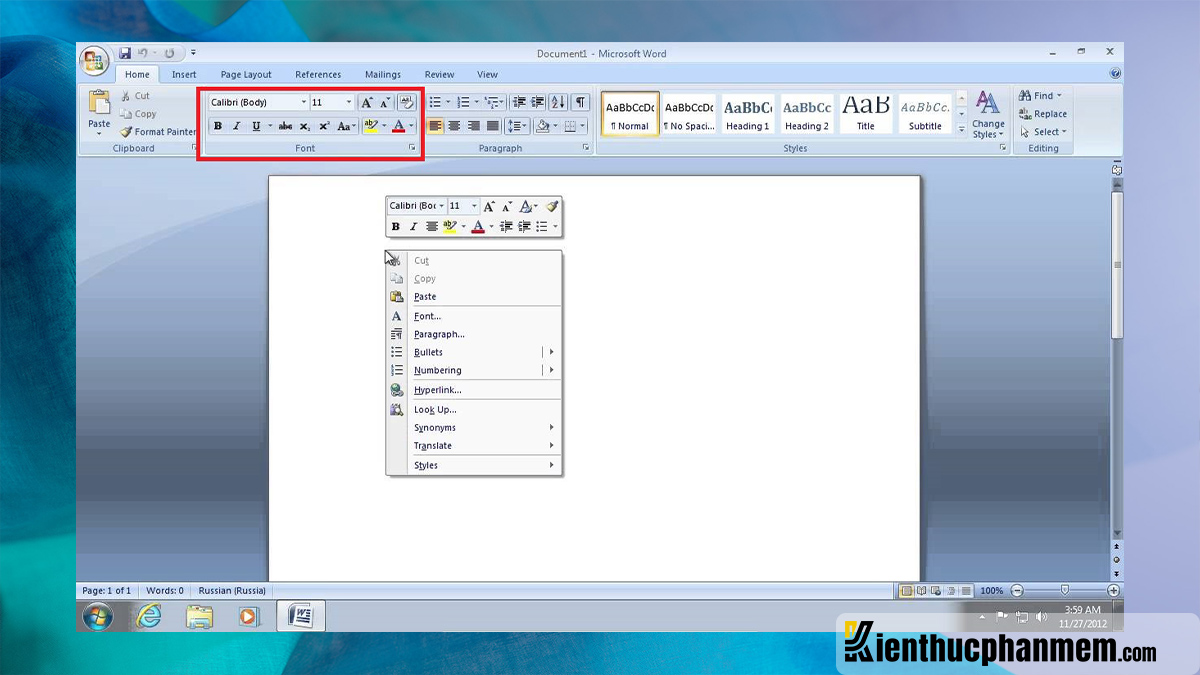Open Word Help question mark icon
This screenshot has height=675, width=1200.
click(x=1115, y=74)
